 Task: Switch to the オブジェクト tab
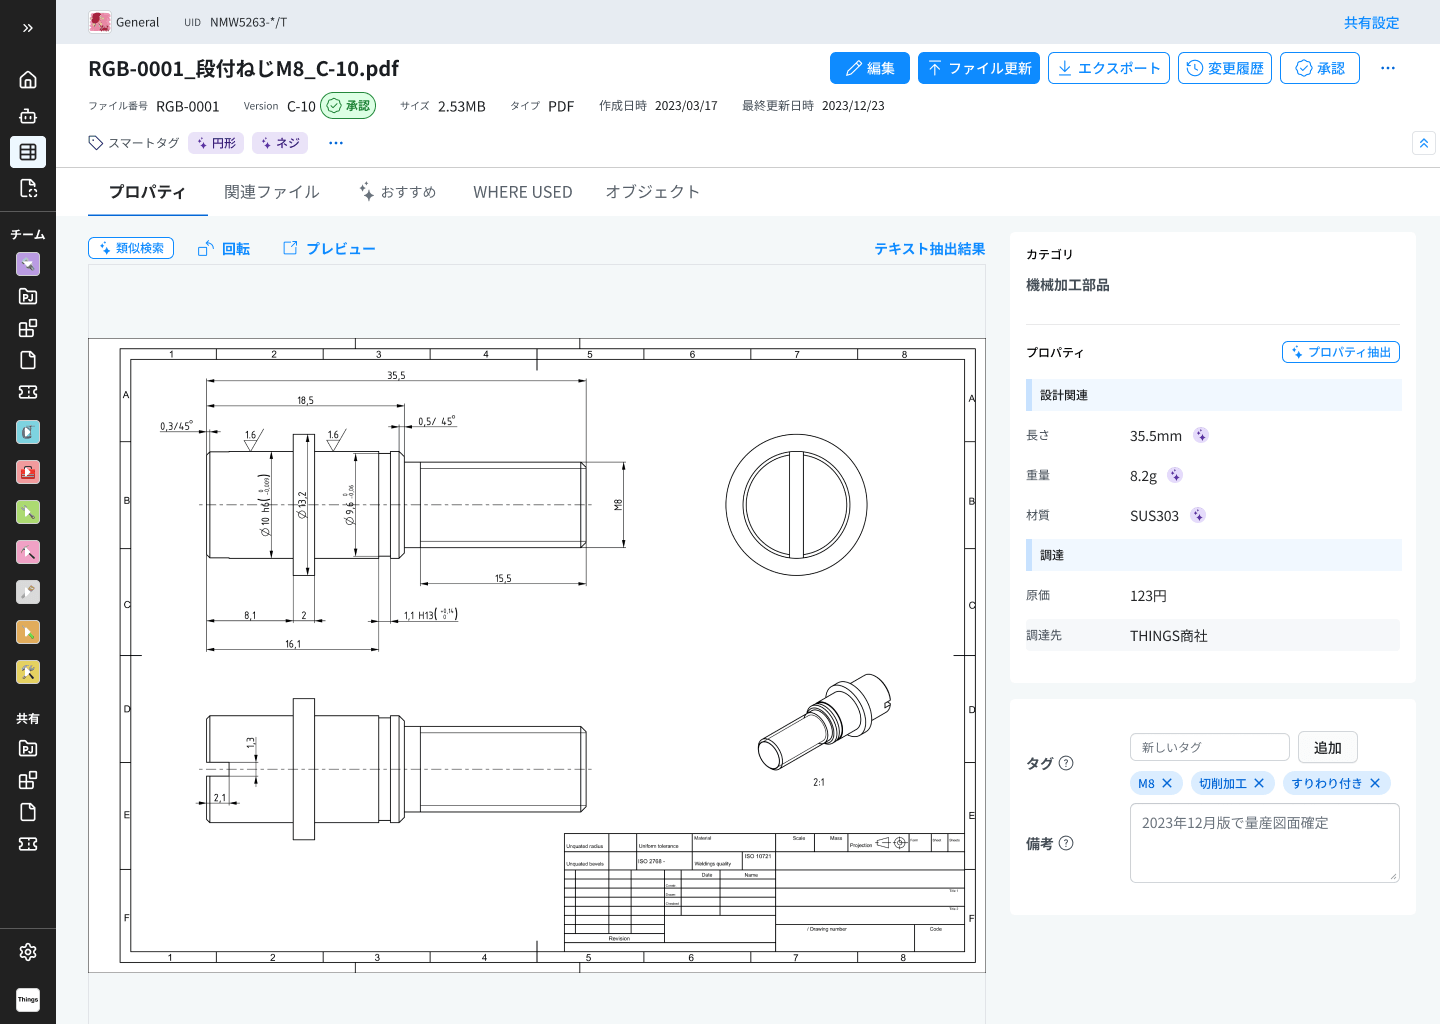point(652,192)
